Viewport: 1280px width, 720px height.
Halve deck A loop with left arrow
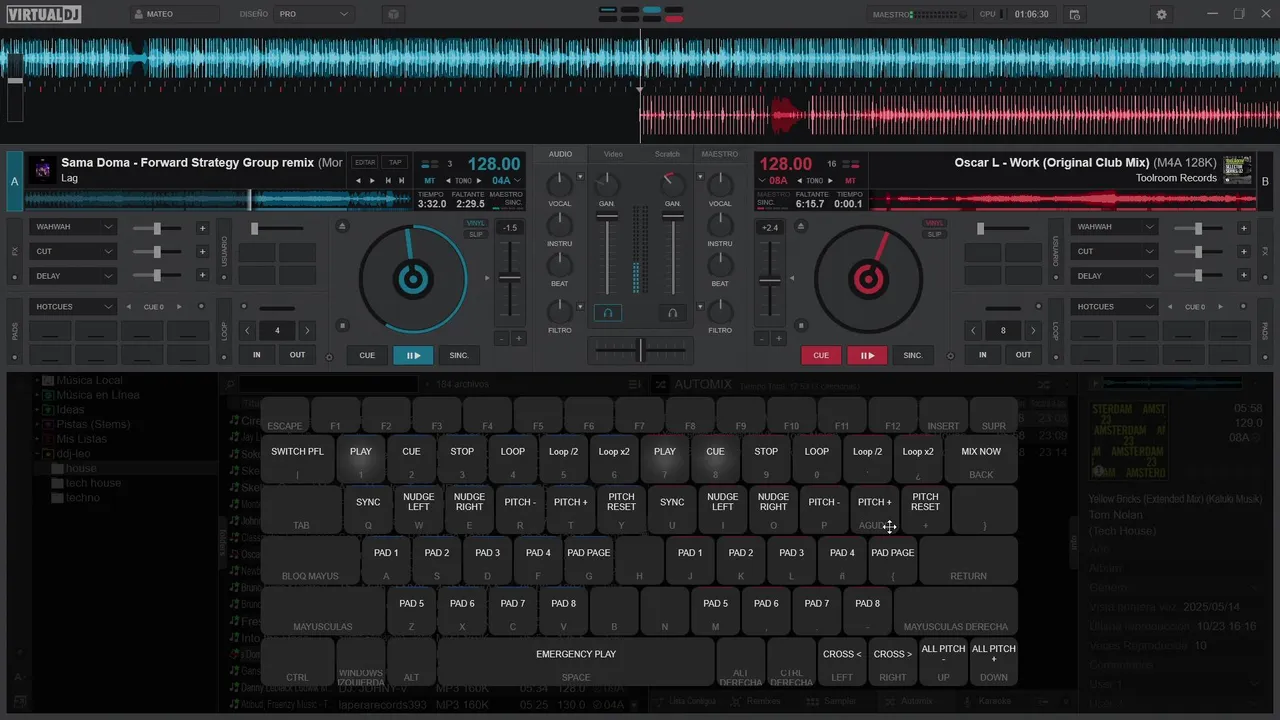(x=248, y=330)
